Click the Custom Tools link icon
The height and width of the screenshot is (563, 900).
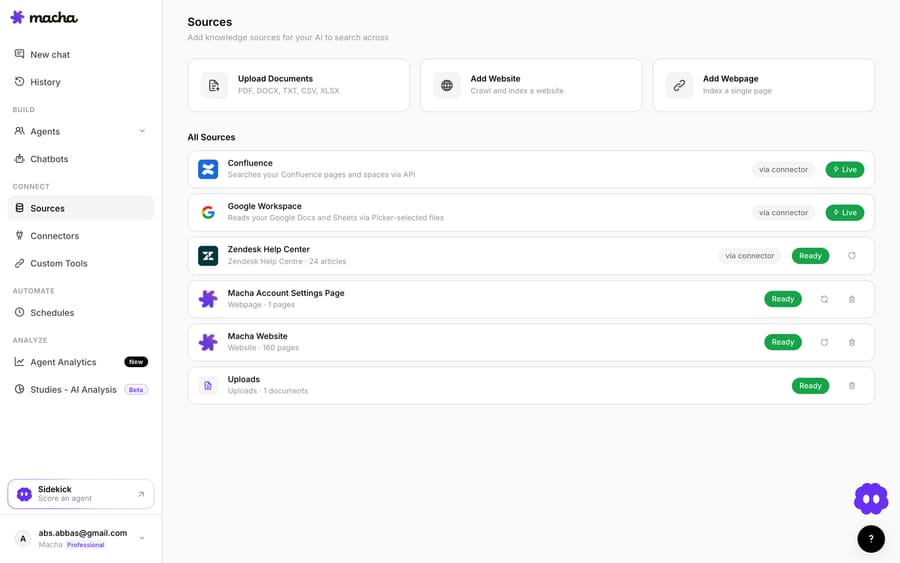(x=20, y=263)
